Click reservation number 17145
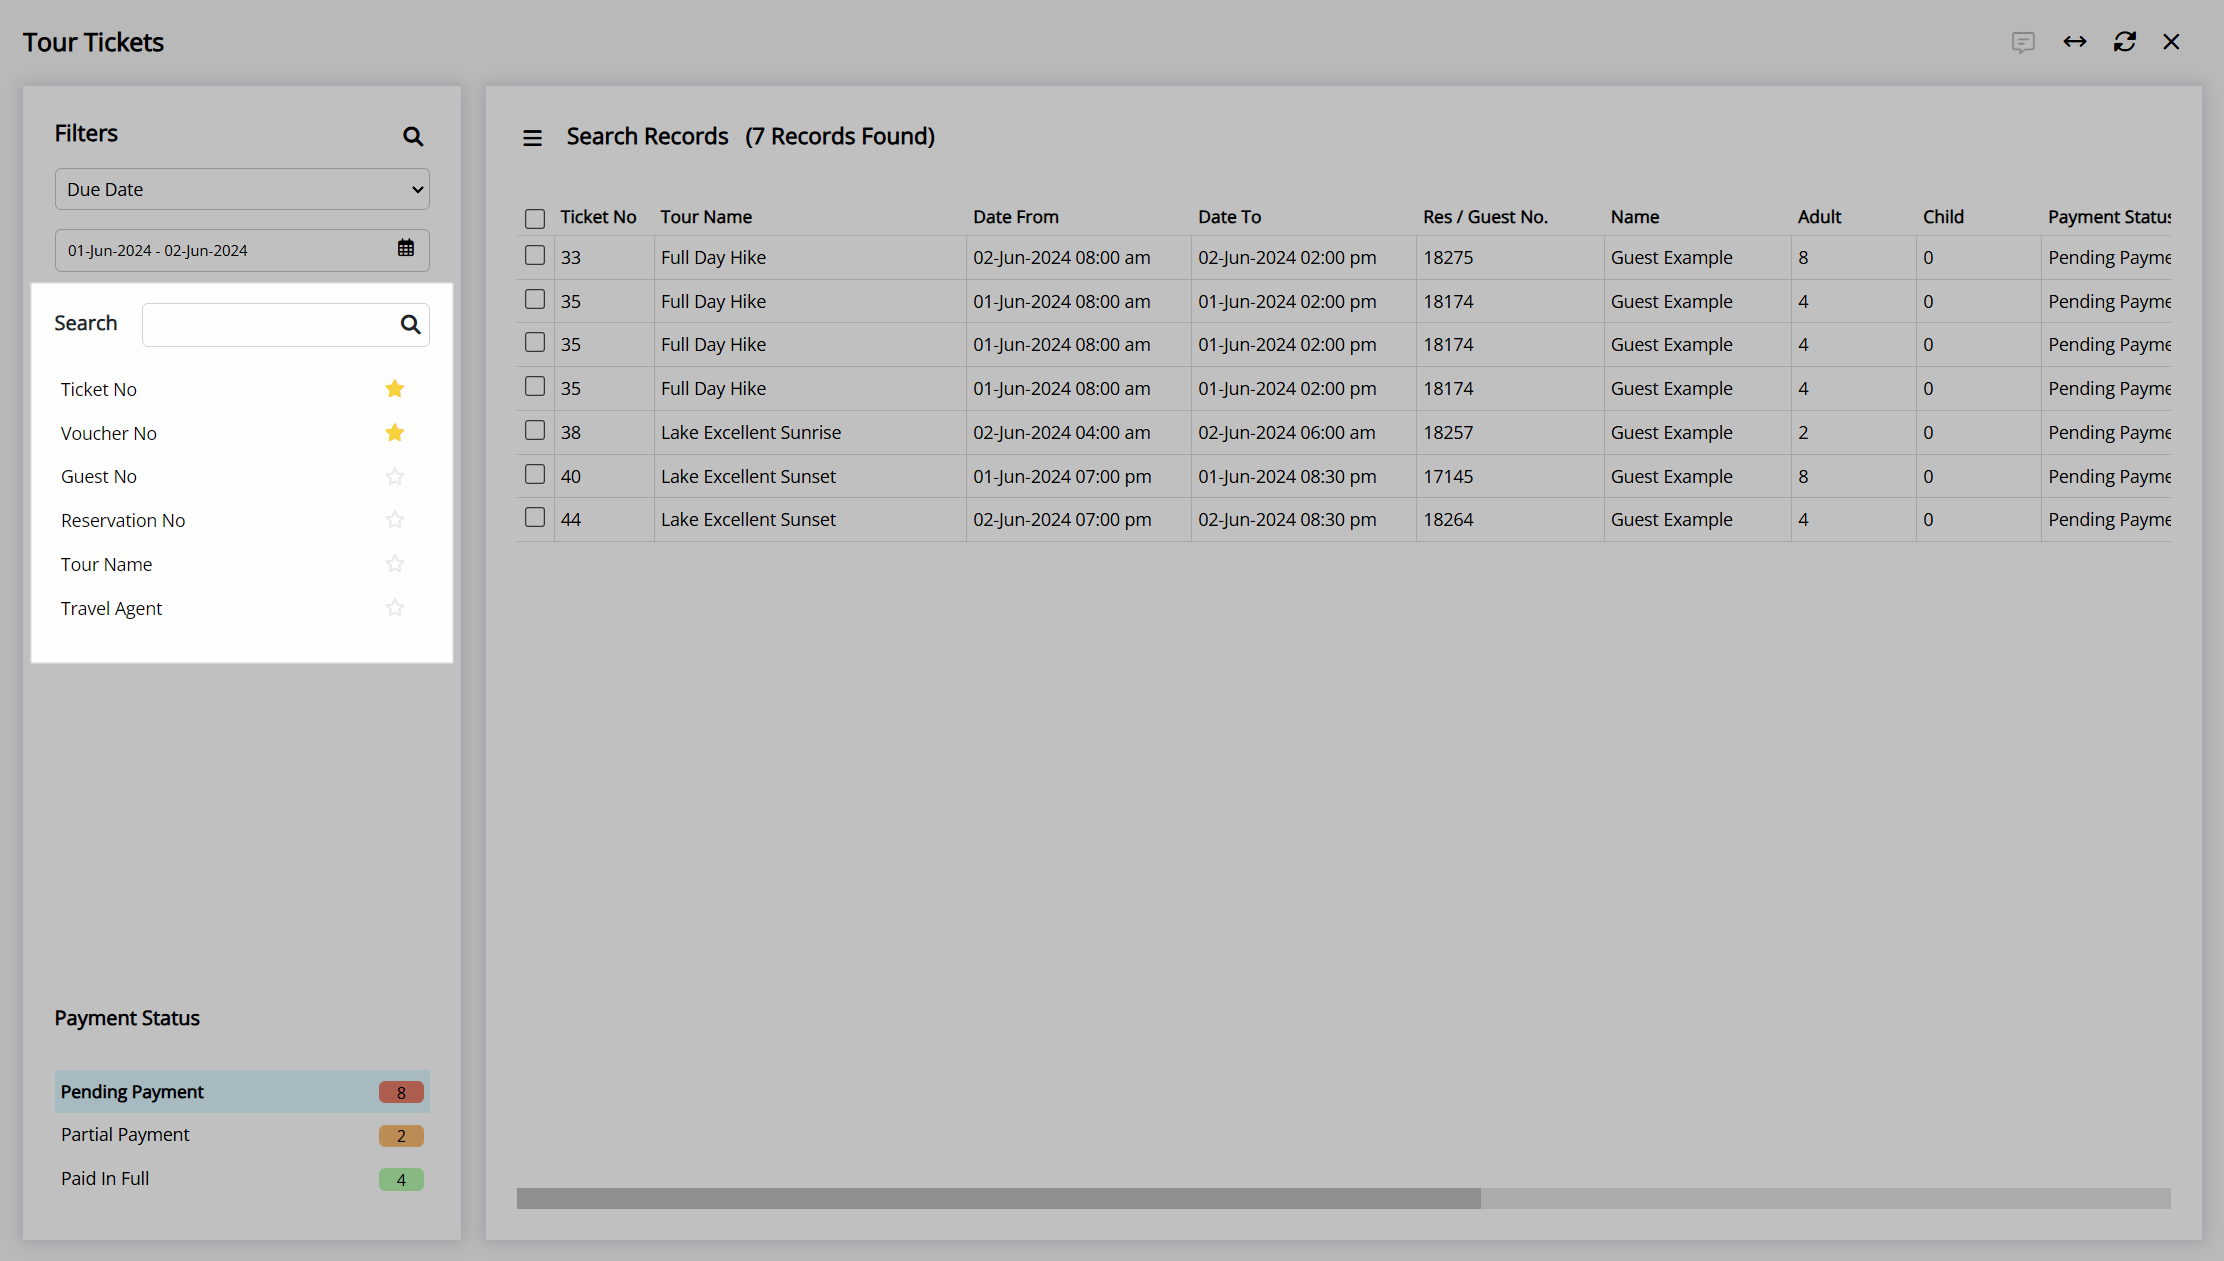 pos(1448,477)
